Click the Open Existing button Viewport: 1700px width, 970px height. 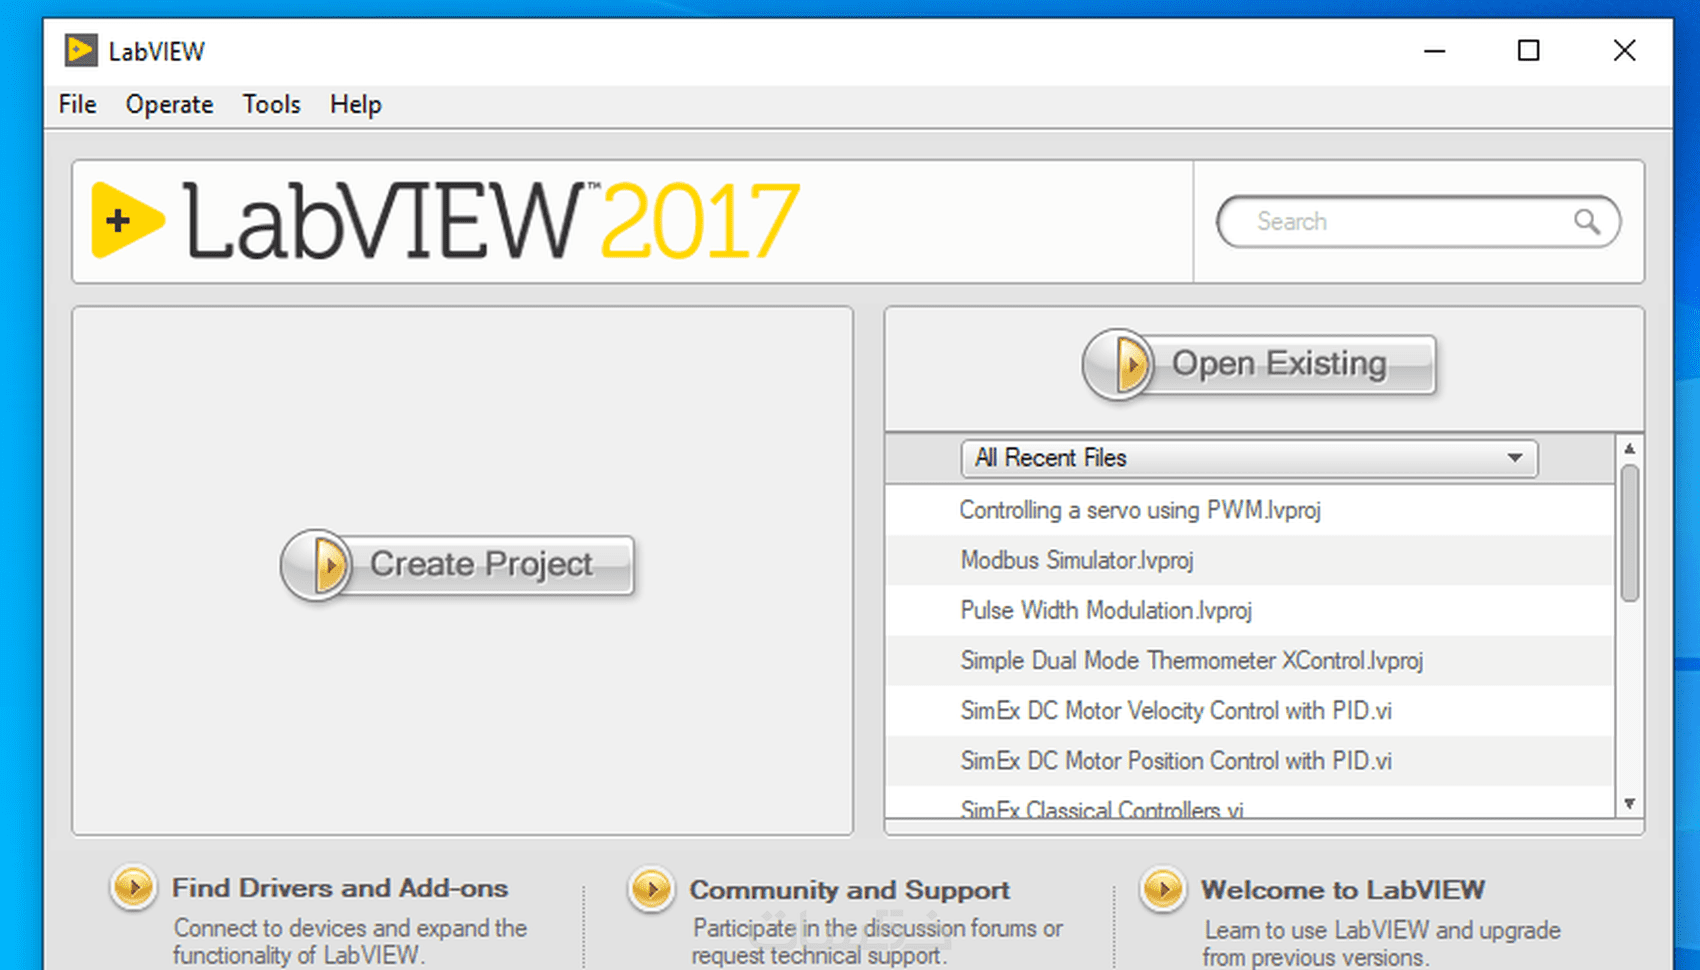click(1259, 364)
